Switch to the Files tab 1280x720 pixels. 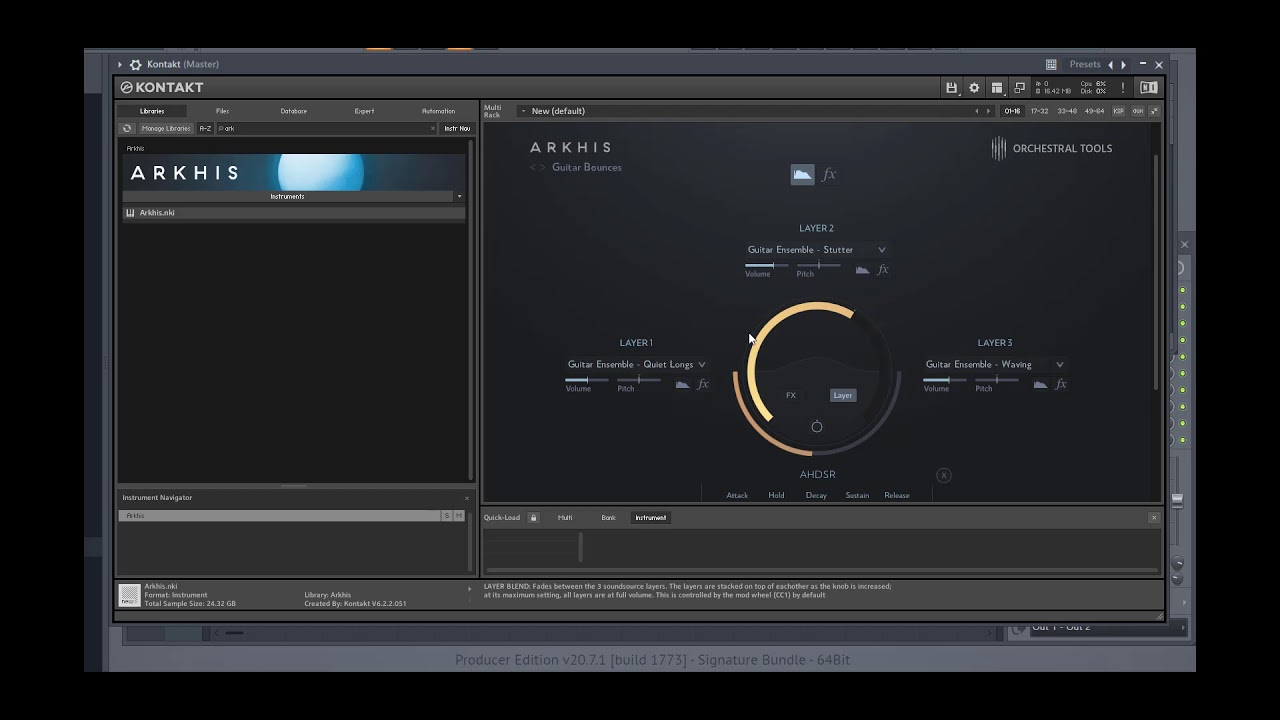point(222,111)
